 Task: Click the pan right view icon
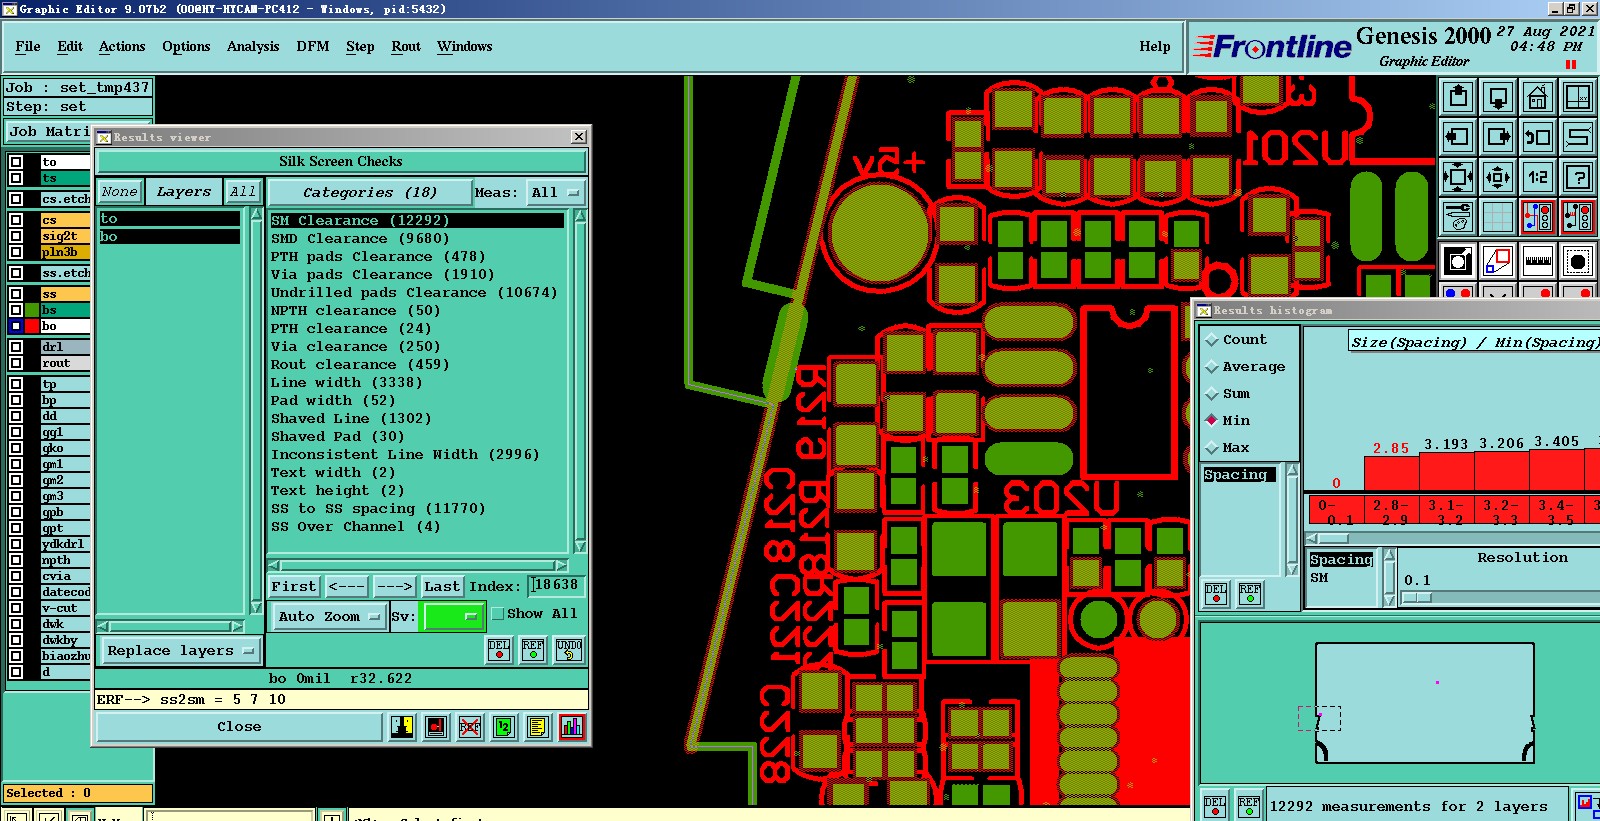1498,138
